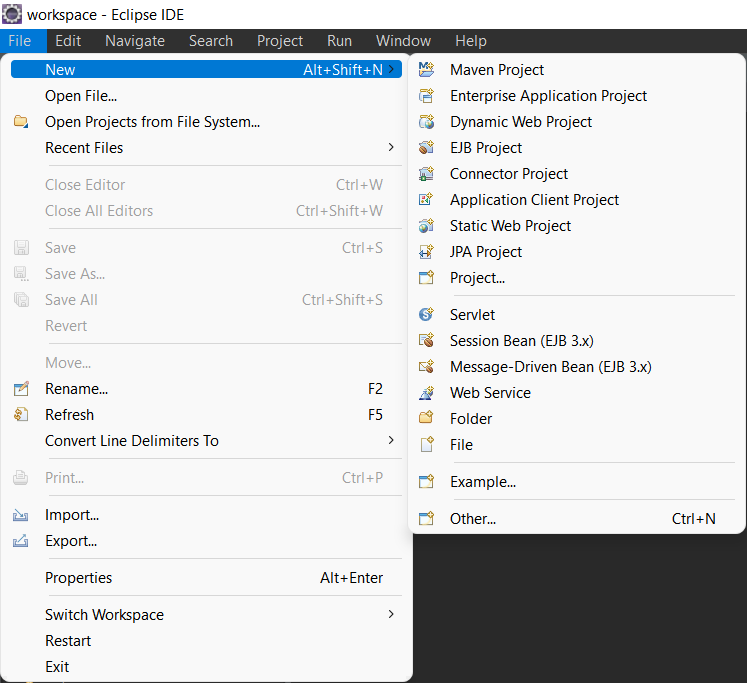Viewport: 747px width, 683px height.
Task: Click the Eclipse IDE icon in the title bar
Action: click(11, 14)
